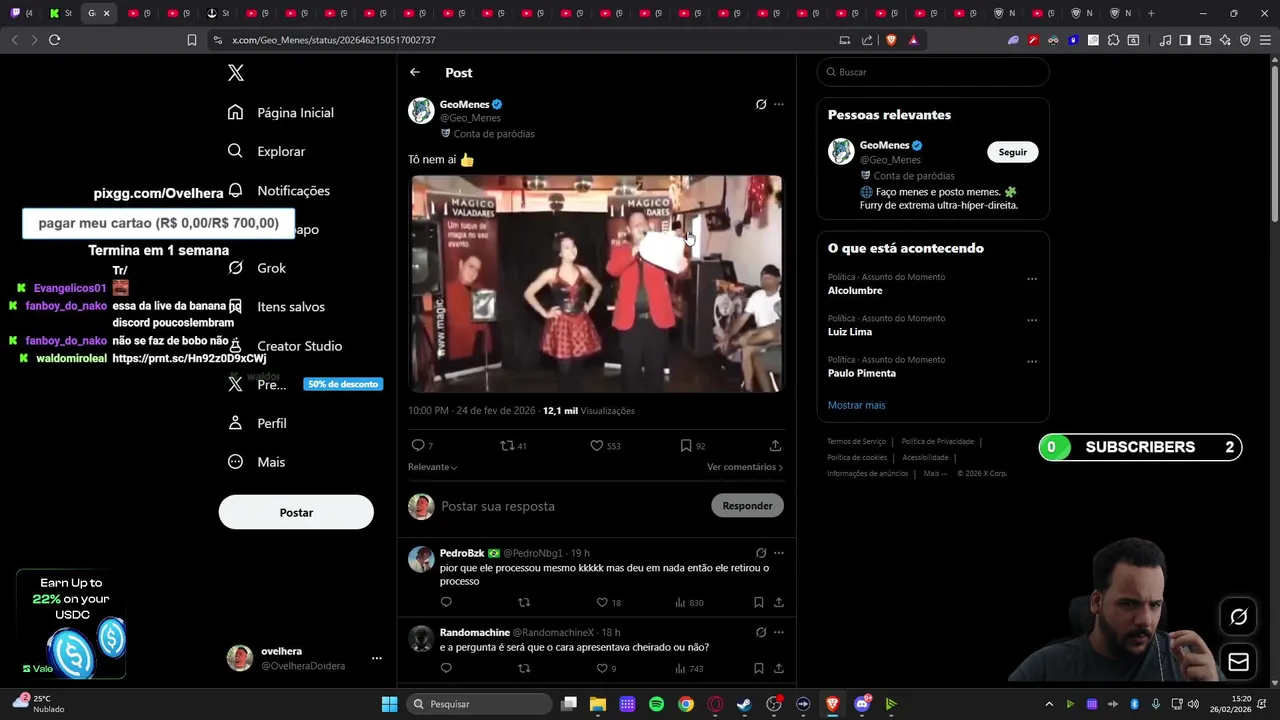Screen dimensions: 1280x720
Task: Share the main post
Action: pyautogui.click(x=775, y=445)
